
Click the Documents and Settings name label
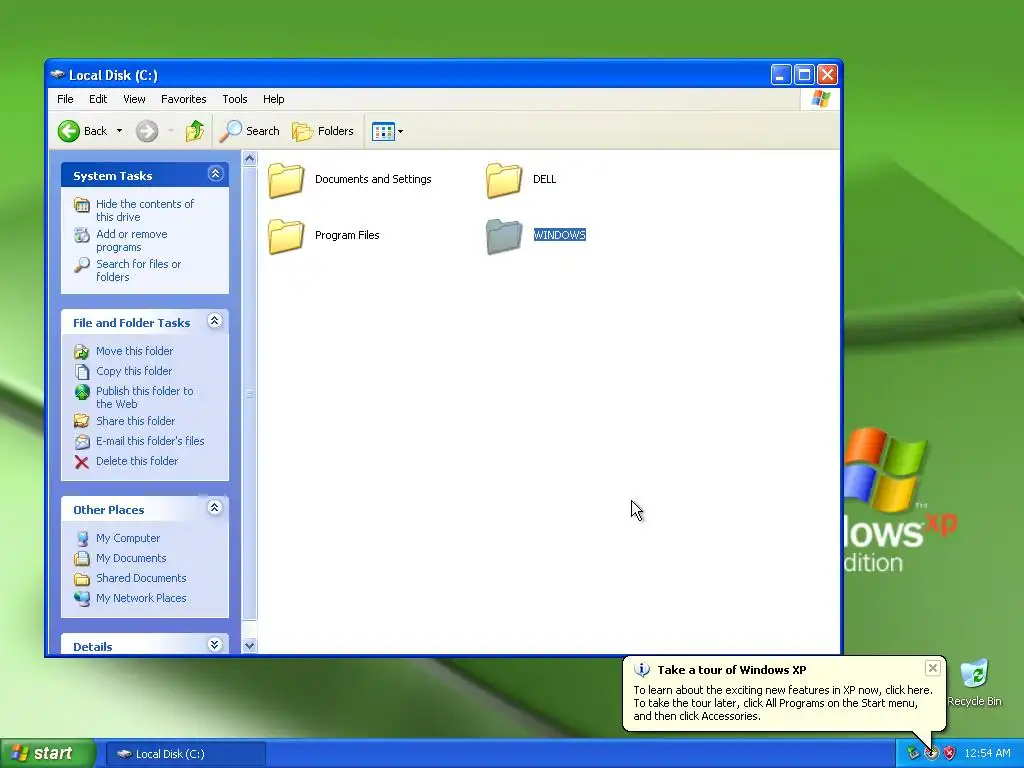point(373,179)
